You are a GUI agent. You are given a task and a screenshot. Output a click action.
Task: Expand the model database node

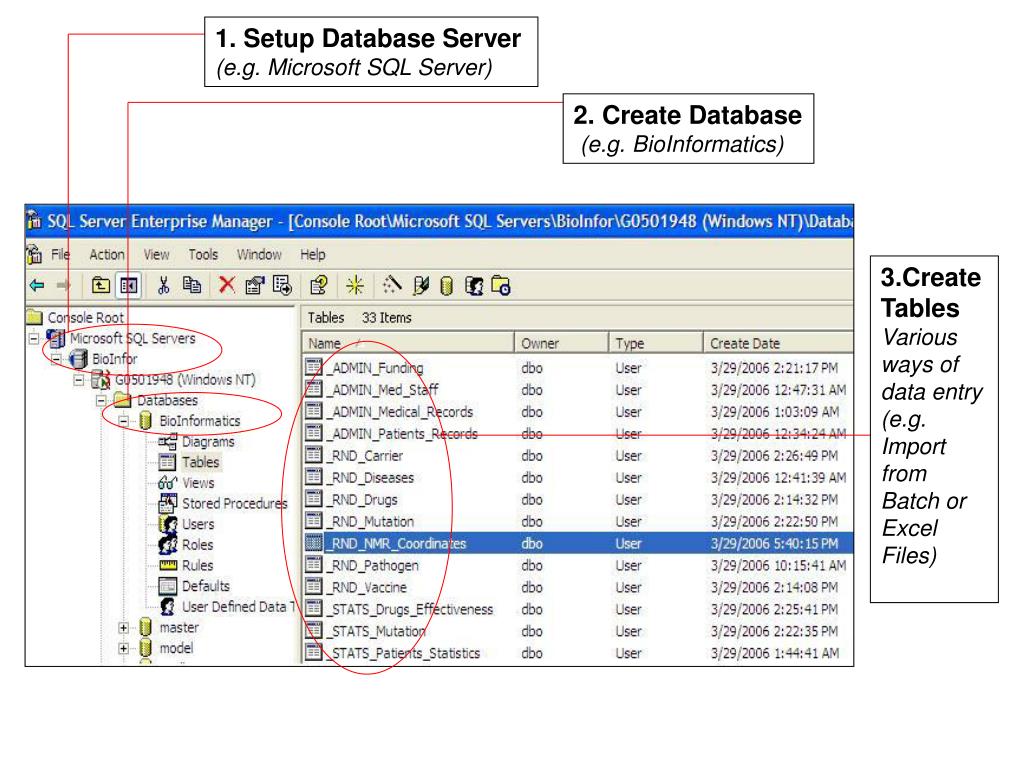tap(123, 648)
